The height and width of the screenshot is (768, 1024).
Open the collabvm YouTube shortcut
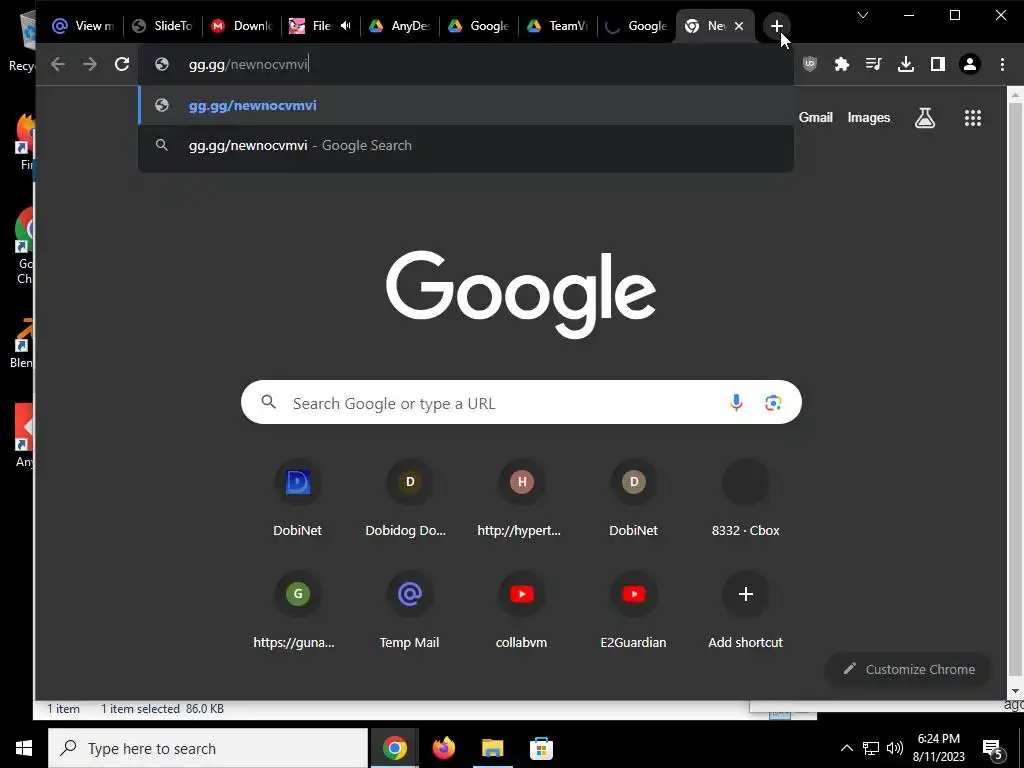(521, 609)
